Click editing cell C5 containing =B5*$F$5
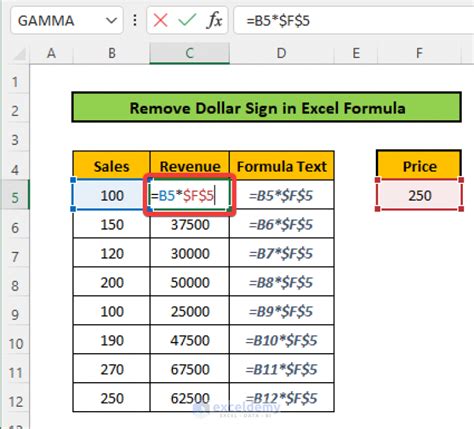The height and width of the screenshot is (429, 474). click(x=190, y=195)
